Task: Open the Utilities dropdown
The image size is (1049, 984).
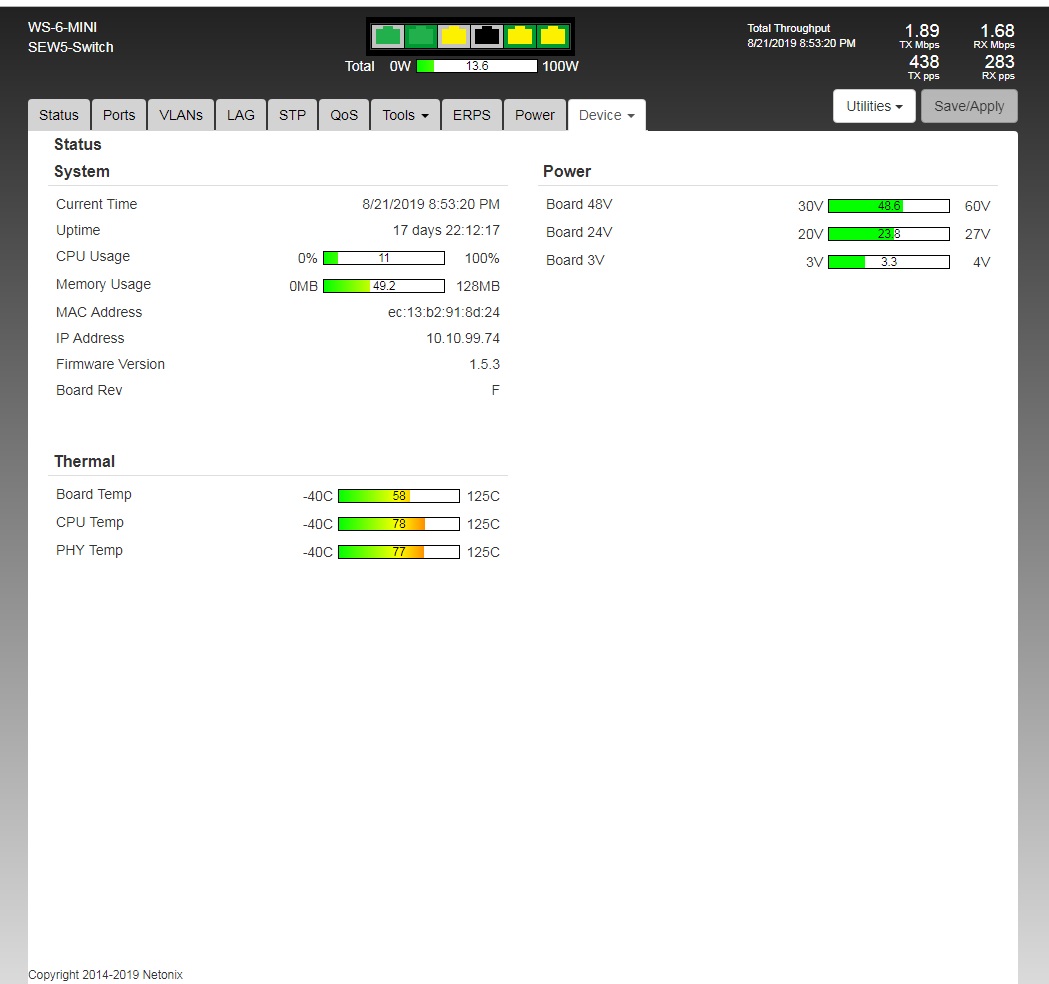Action: (x=874, y=106)
